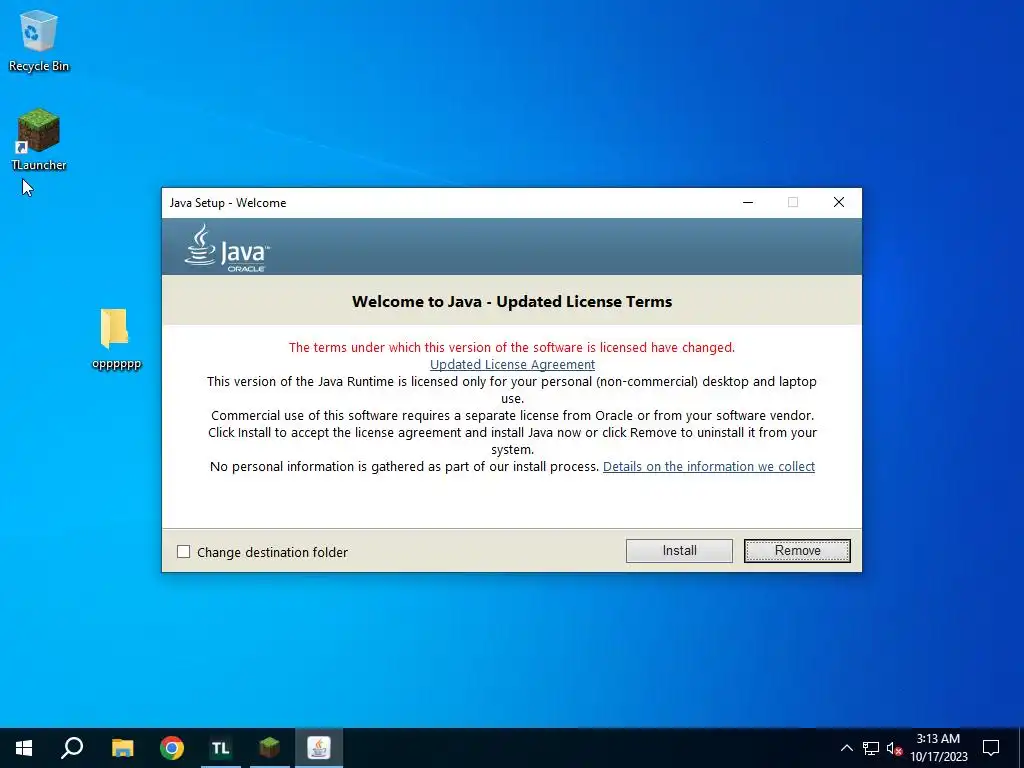Check the Change destination folder checkbox
Viewport: 1024px width, 768px height.
(184, 552)
